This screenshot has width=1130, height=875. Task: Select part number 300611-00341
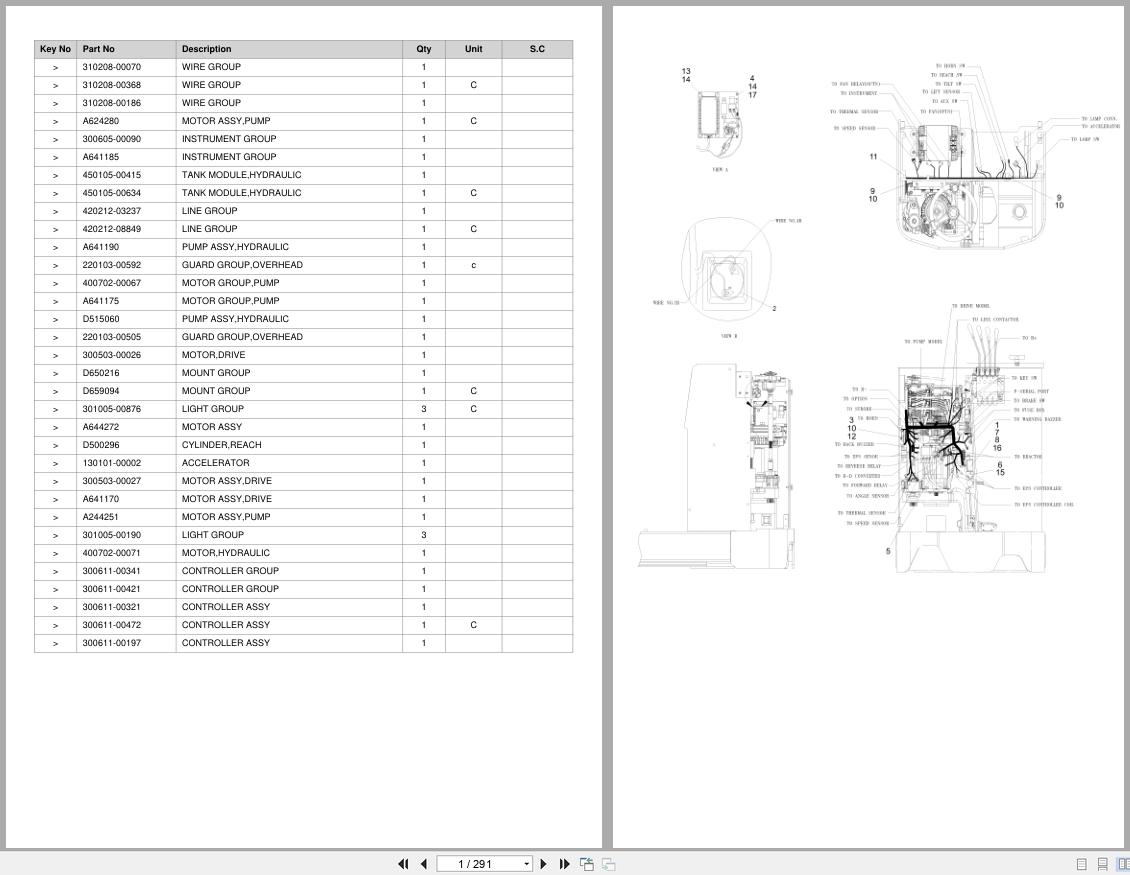(x=112, y=571)
